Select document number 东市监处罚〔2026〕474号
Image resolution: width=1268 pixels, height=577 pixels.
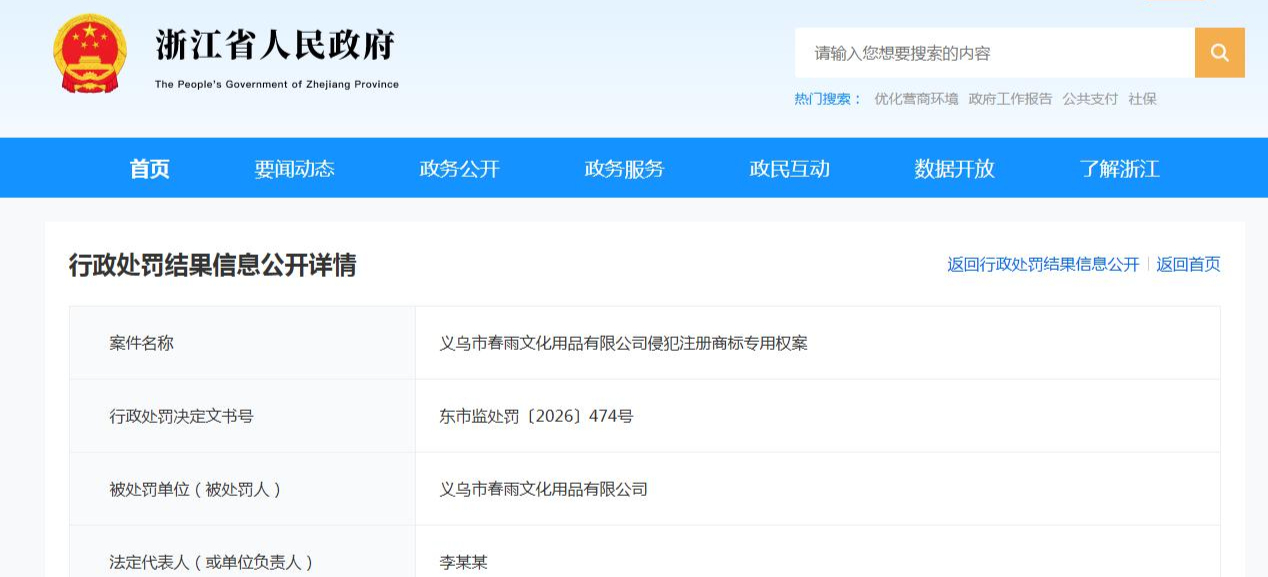tap(537, 416)
